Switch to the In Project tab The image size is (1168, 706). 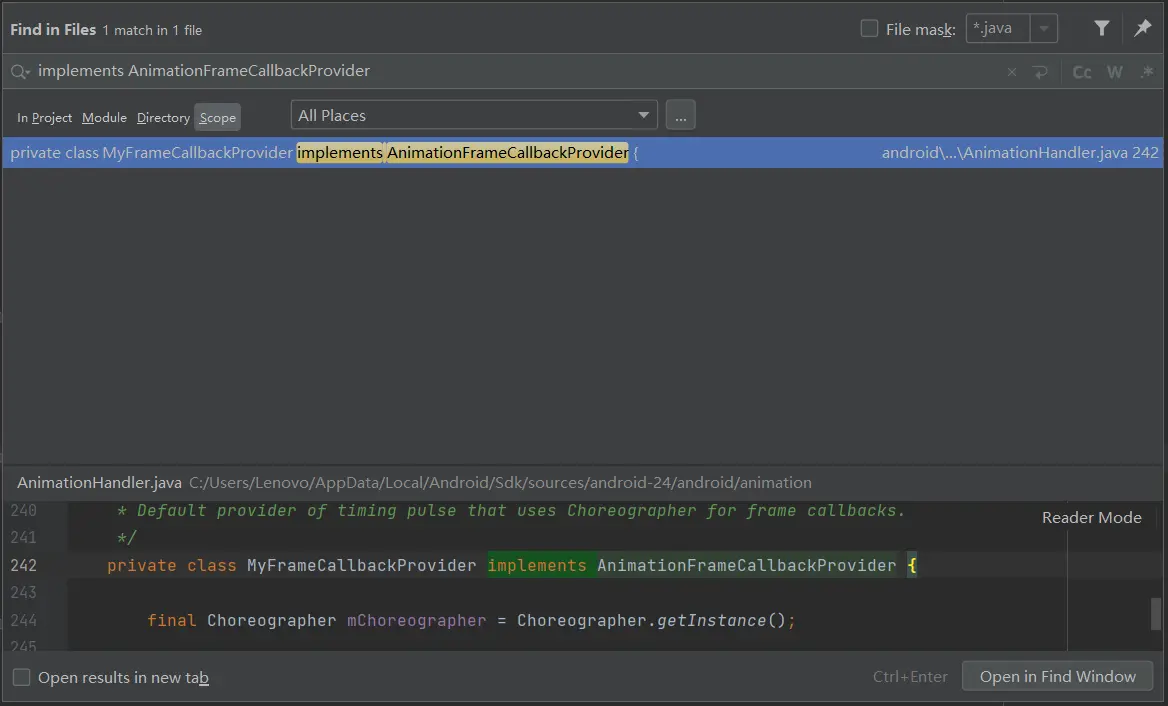(44, 117)
